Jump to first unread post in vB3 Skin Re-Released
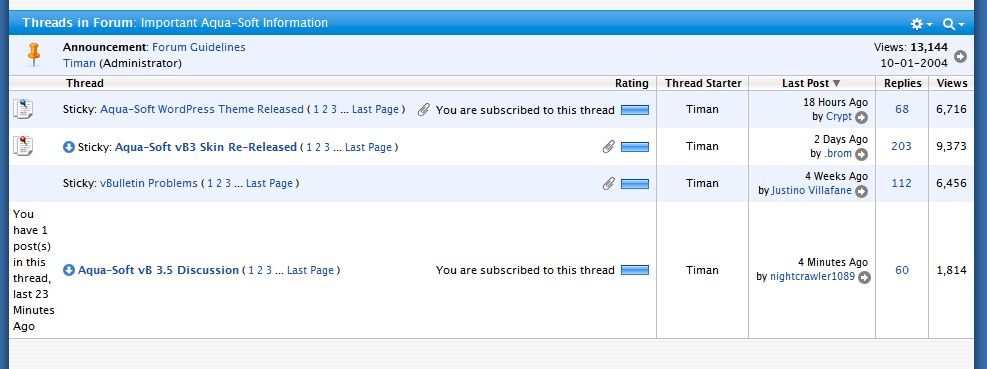The height and width of the screenshot is (369, 987). click(69, 147)
